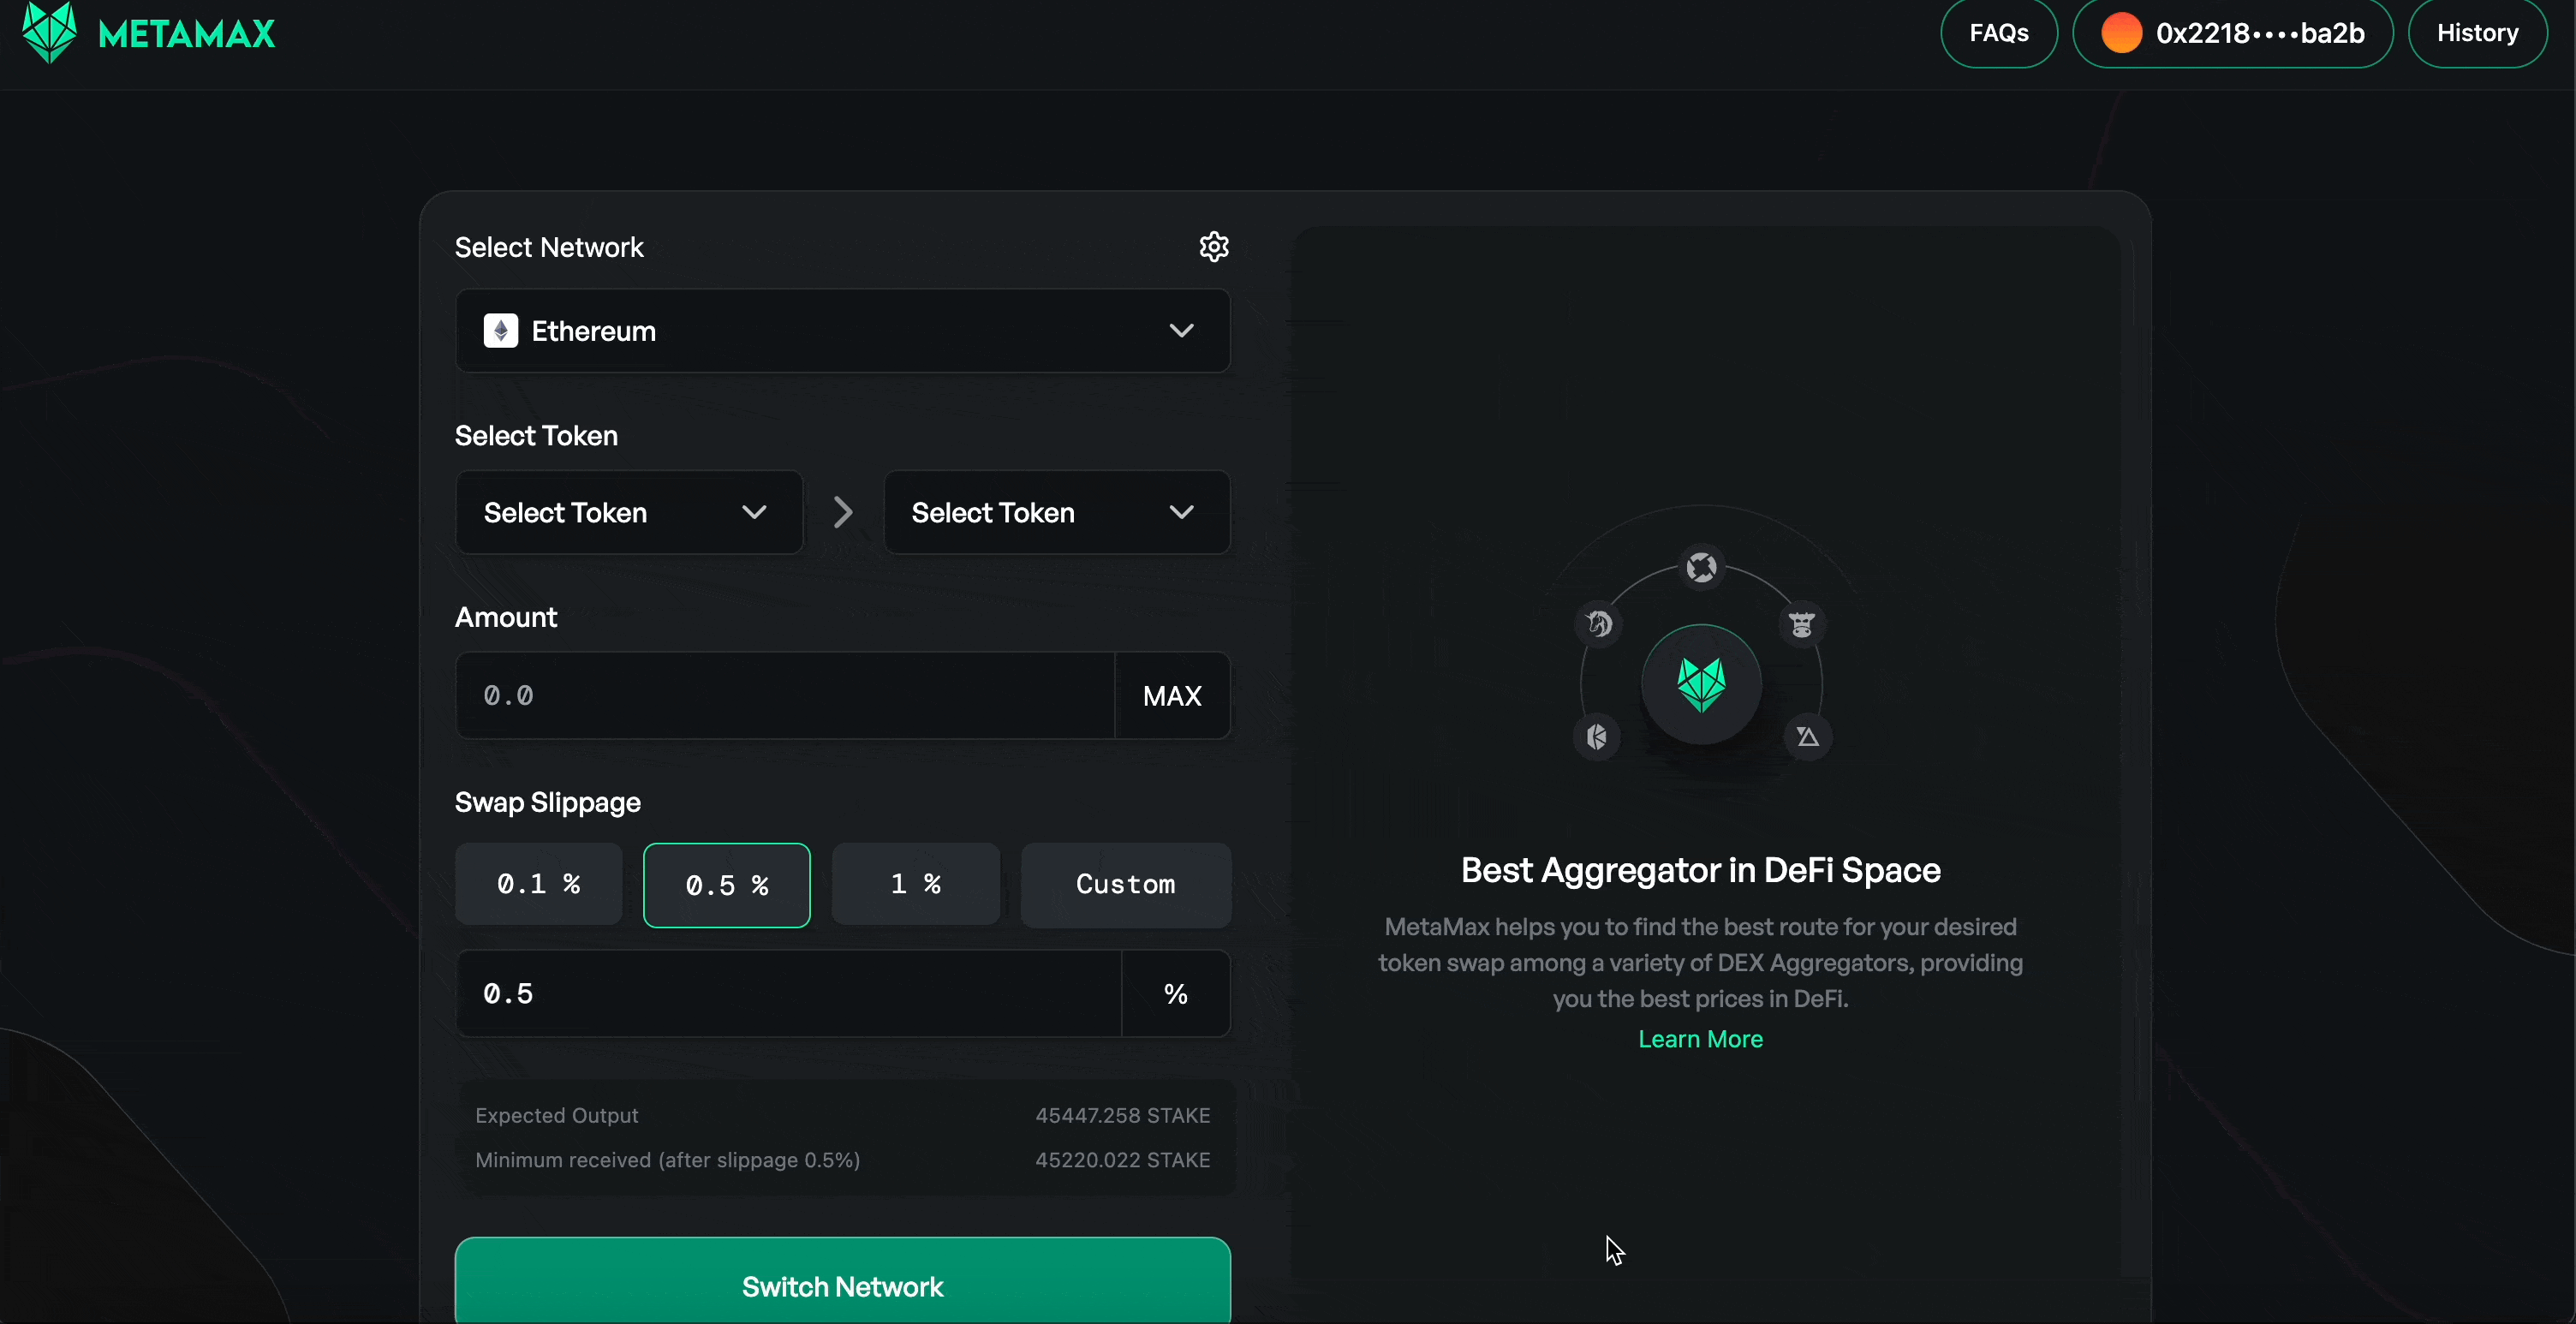Focus the Amount input field
2576x1324 pixels.
pos(785,696)
